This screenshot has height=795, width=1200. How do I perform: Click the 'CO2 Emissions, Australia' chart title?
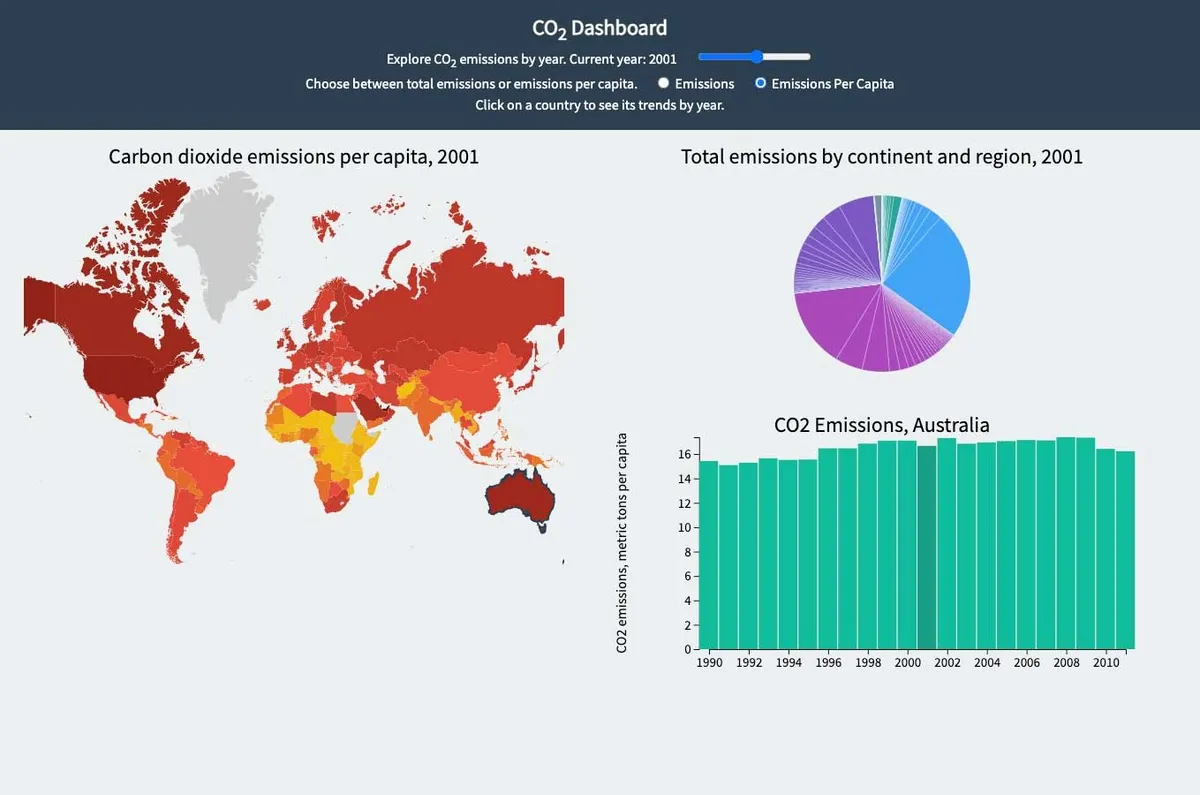point(882,425)
